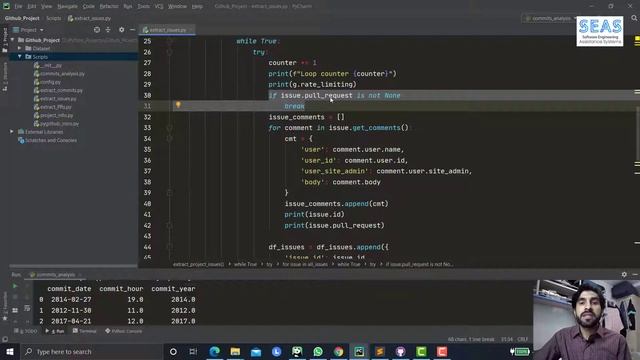Click the taskbar search box

[x=92, y=351]
